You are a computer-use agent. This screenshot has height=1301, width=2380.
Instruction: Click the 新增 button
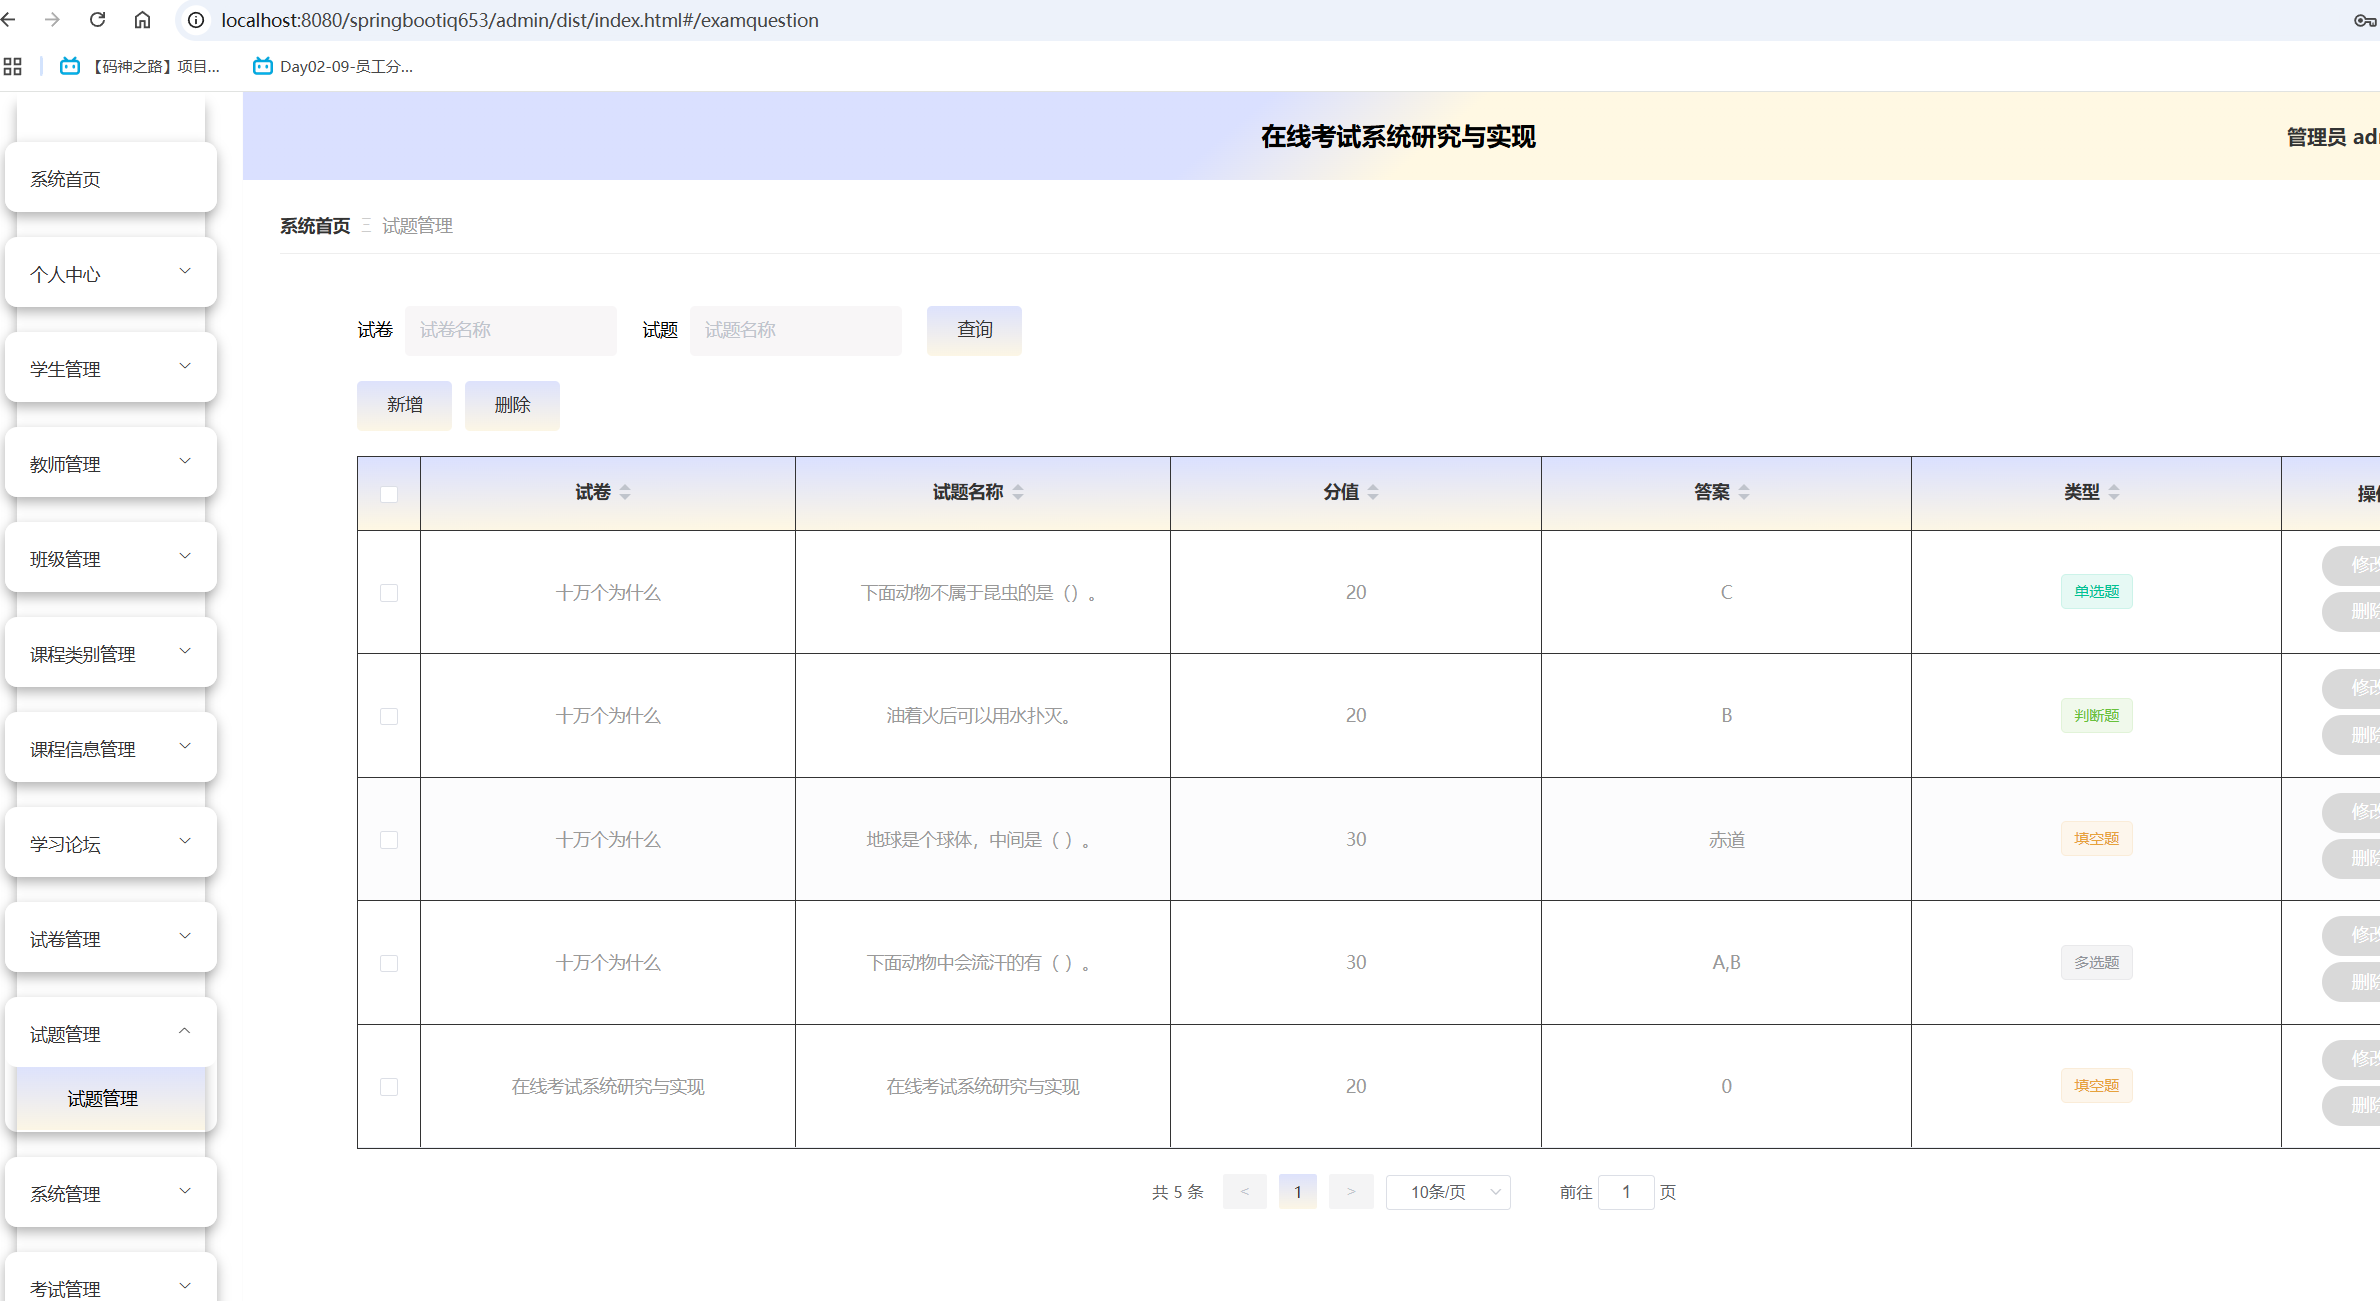tap(404, 405)
